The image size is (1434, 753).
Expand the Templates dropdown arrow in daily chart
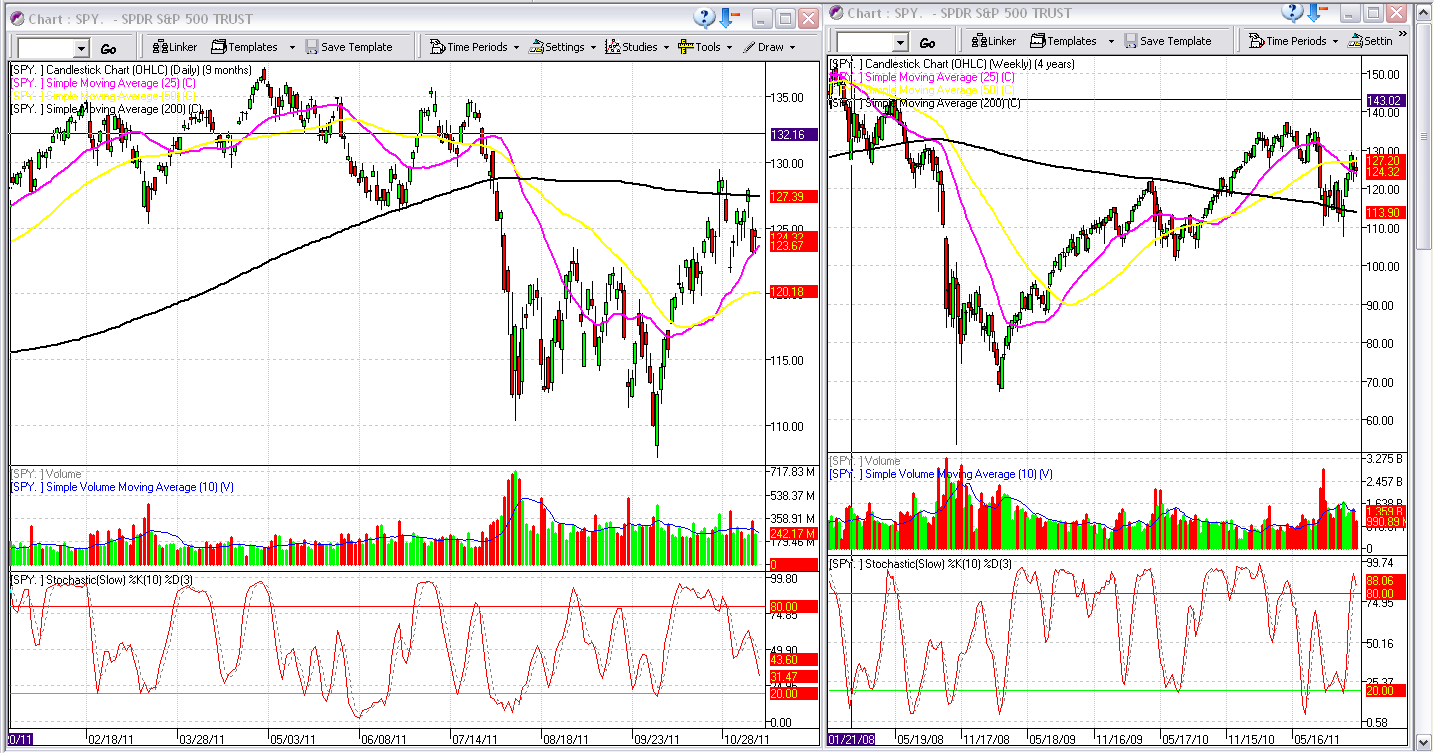(x=292, y=47)
